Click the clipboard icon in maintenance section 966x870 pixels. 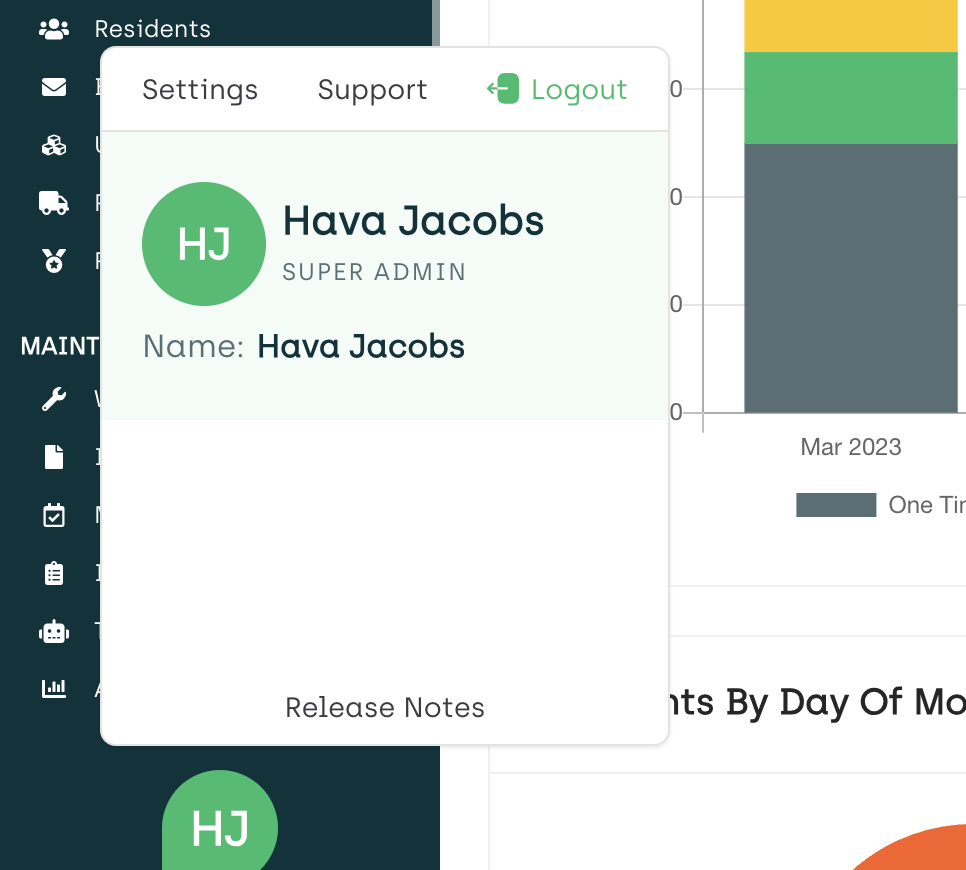tap(54, 573)
